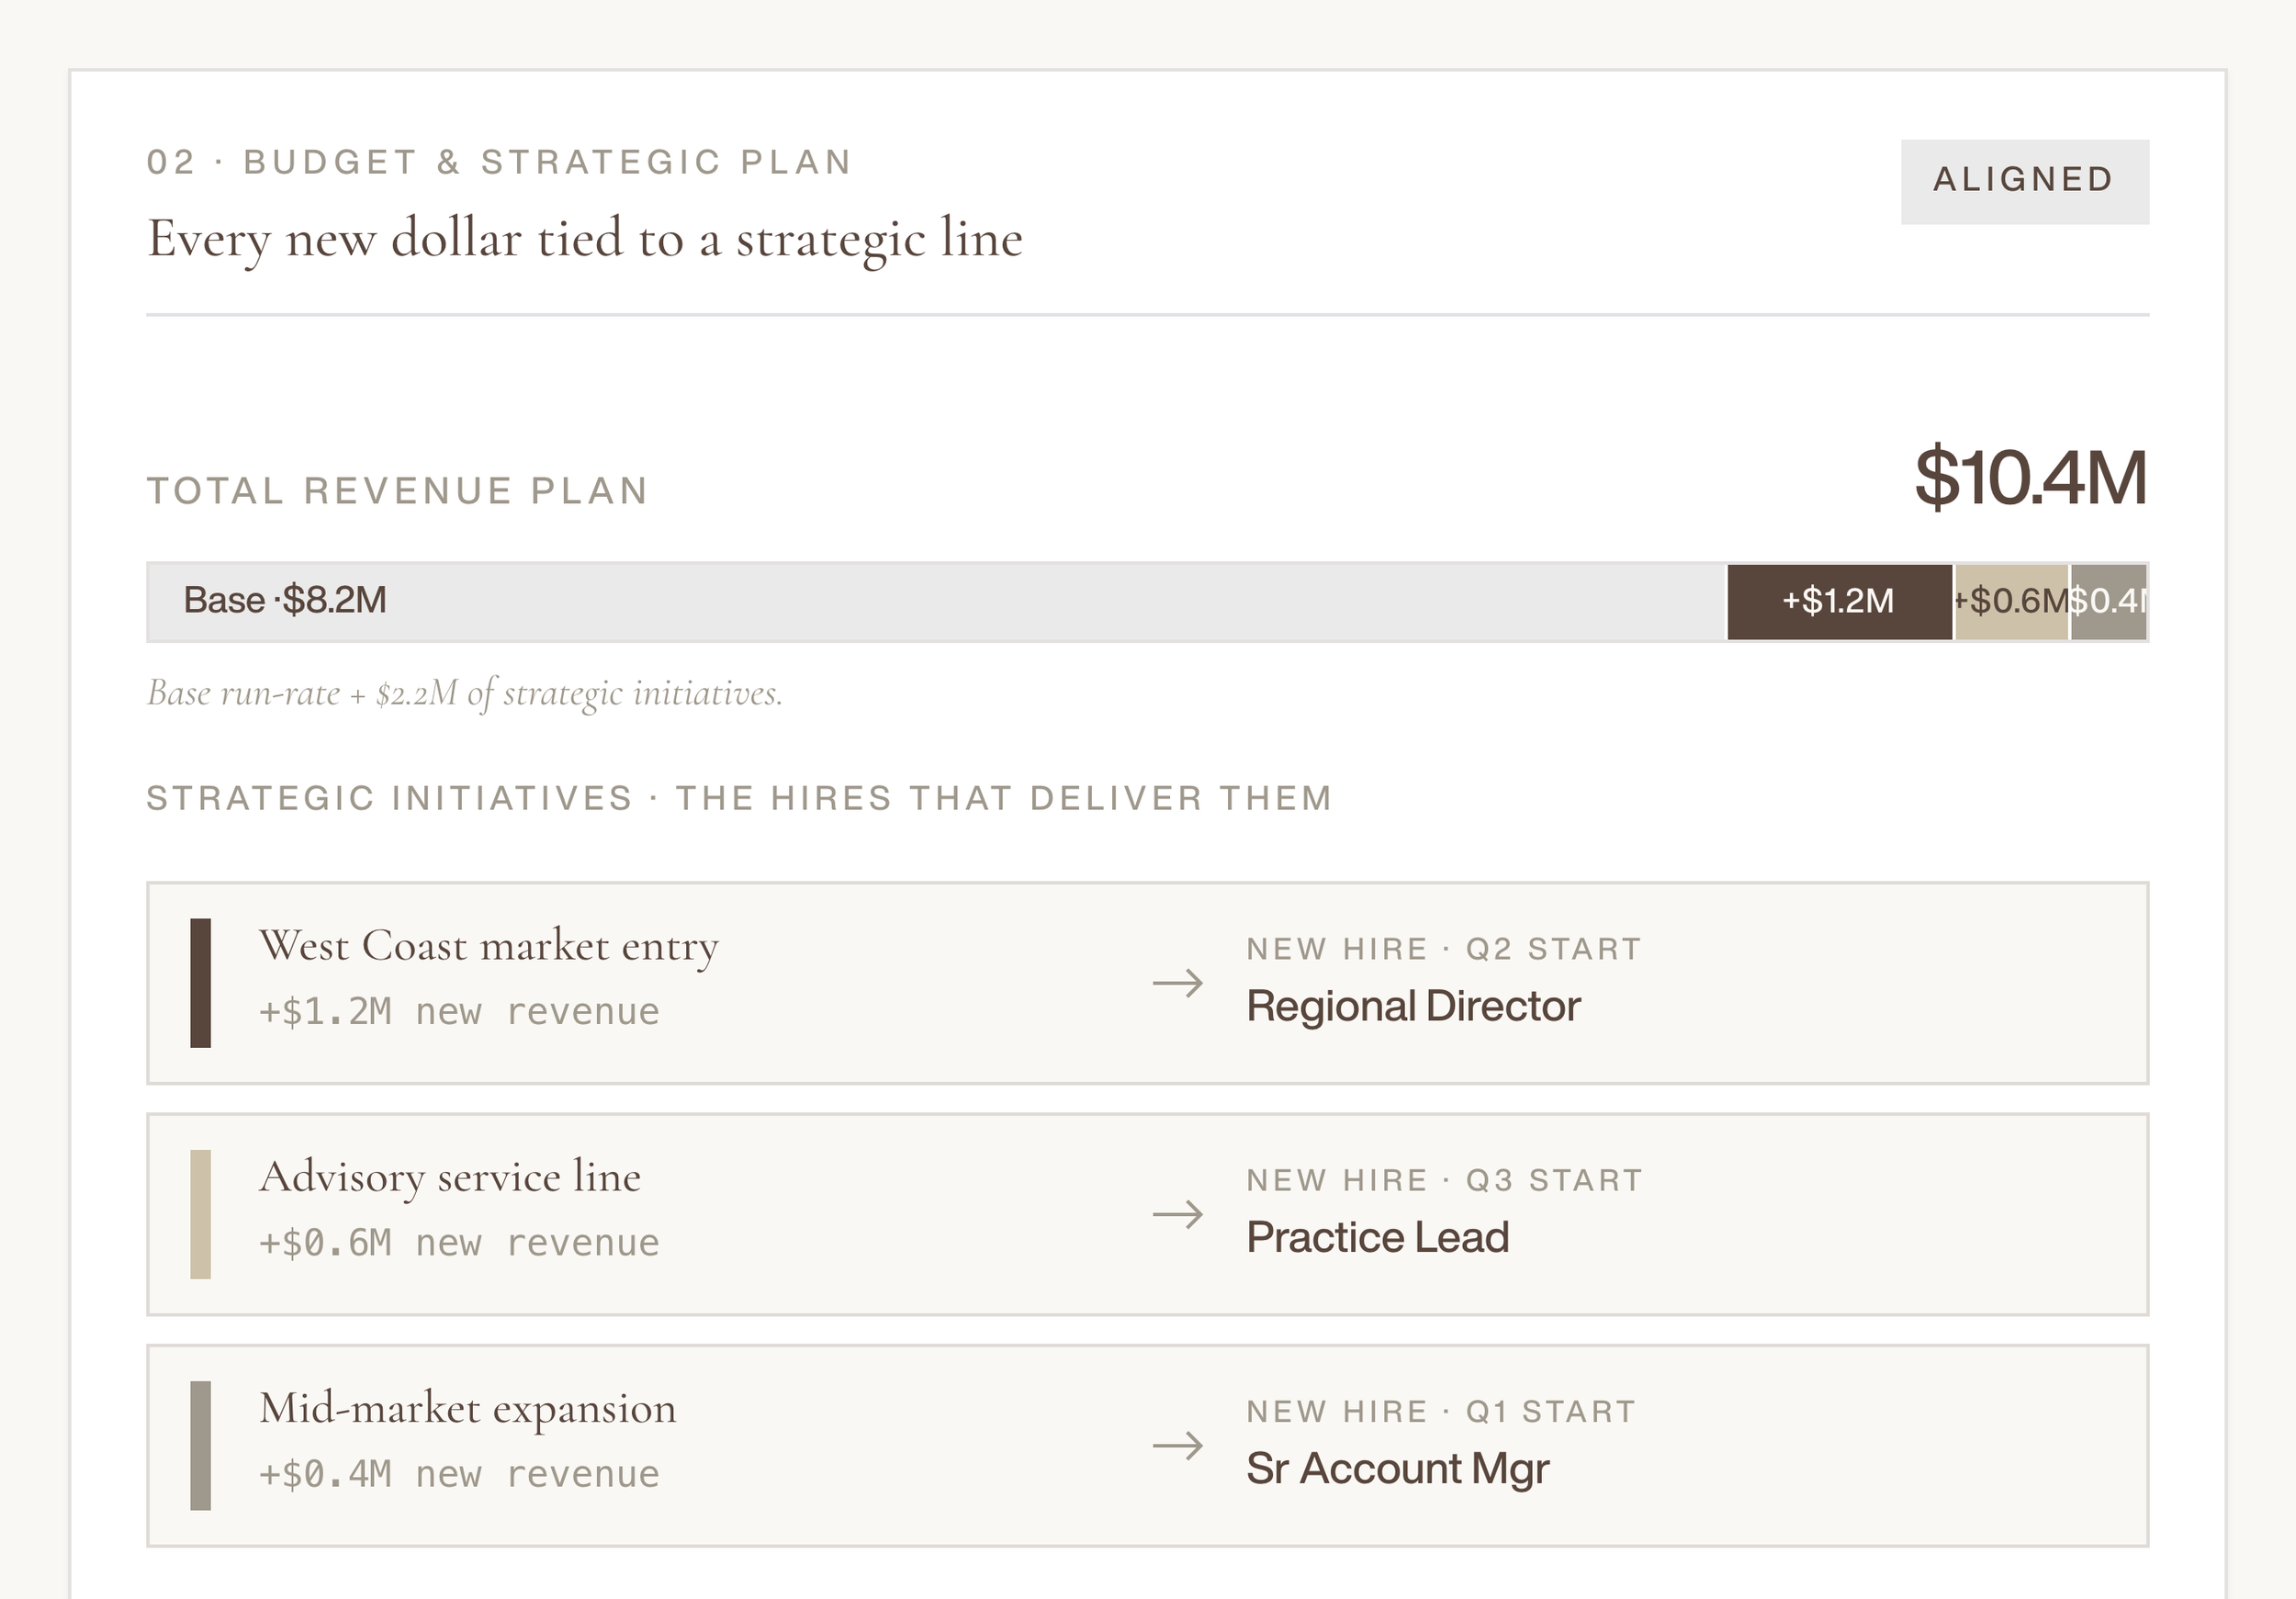Viewport: 2296px width, 1599px height.
Task: Click the arrow beside Mid-market expansion
Action: 1177,1445
